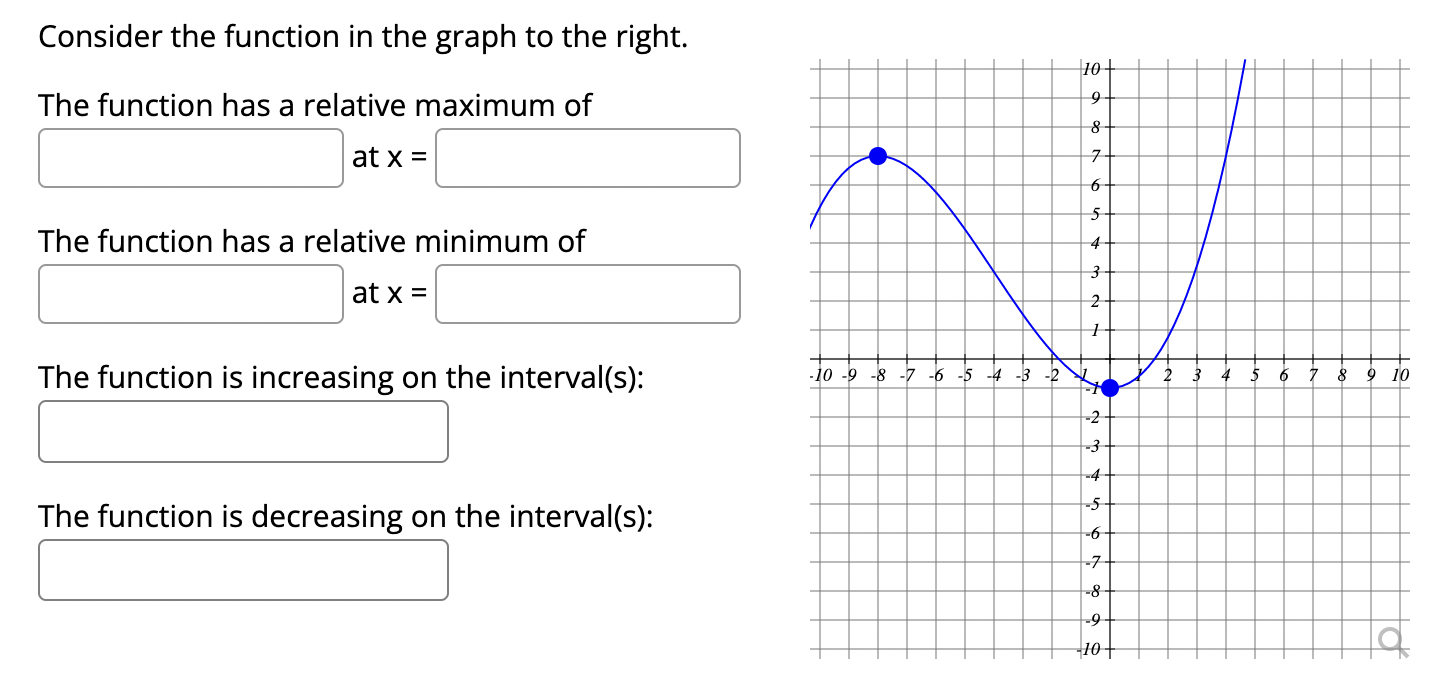The width and height of the screenshot is (1438, 690).
Task: Click the x-value box for relative minimum
Action: click(586, 293)
